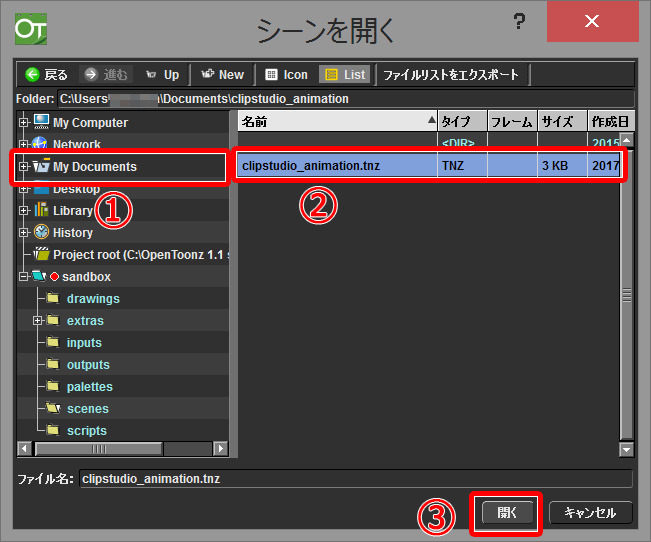Screen dimensions: 651x542
Task: Click the scenes folder icon
Action: pyautogui.click(x=53, y=408)
